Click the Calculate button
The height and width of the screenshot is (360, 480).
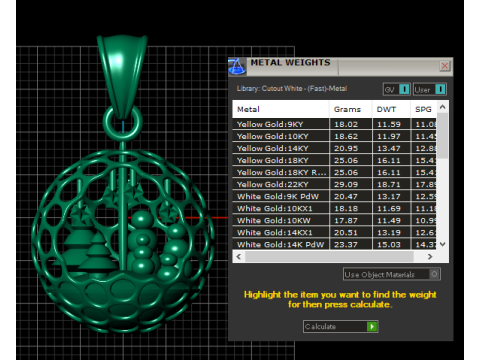[x=340, y=326]
